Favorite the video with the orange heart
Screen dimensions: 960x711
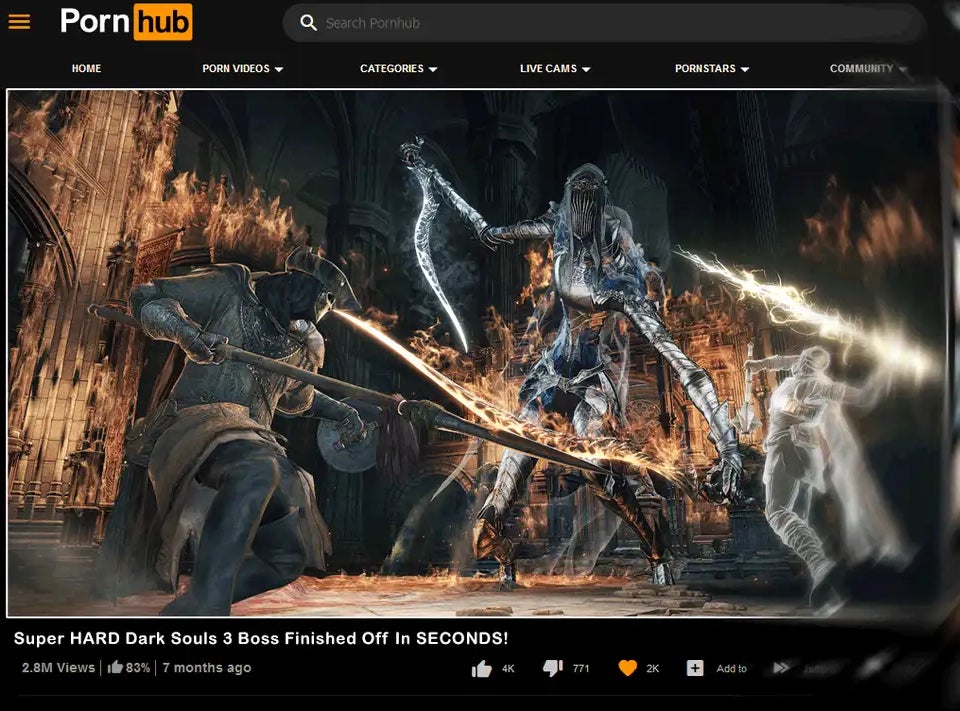coord(627,668)
